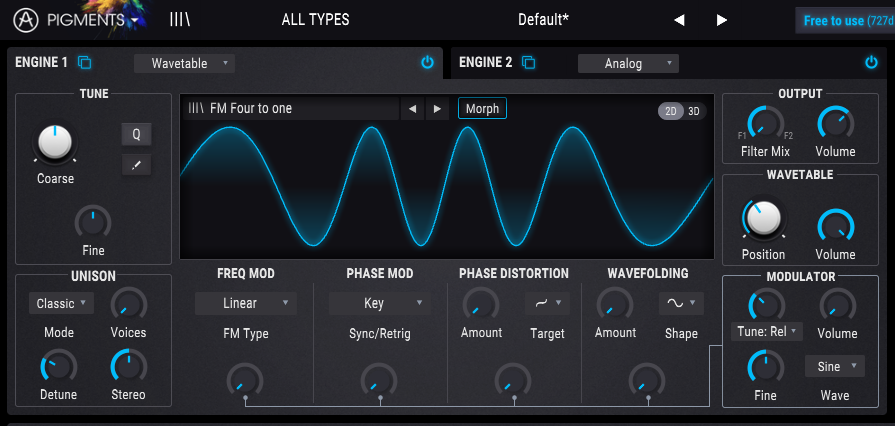Select next wavetable arrow

[437, 108]
